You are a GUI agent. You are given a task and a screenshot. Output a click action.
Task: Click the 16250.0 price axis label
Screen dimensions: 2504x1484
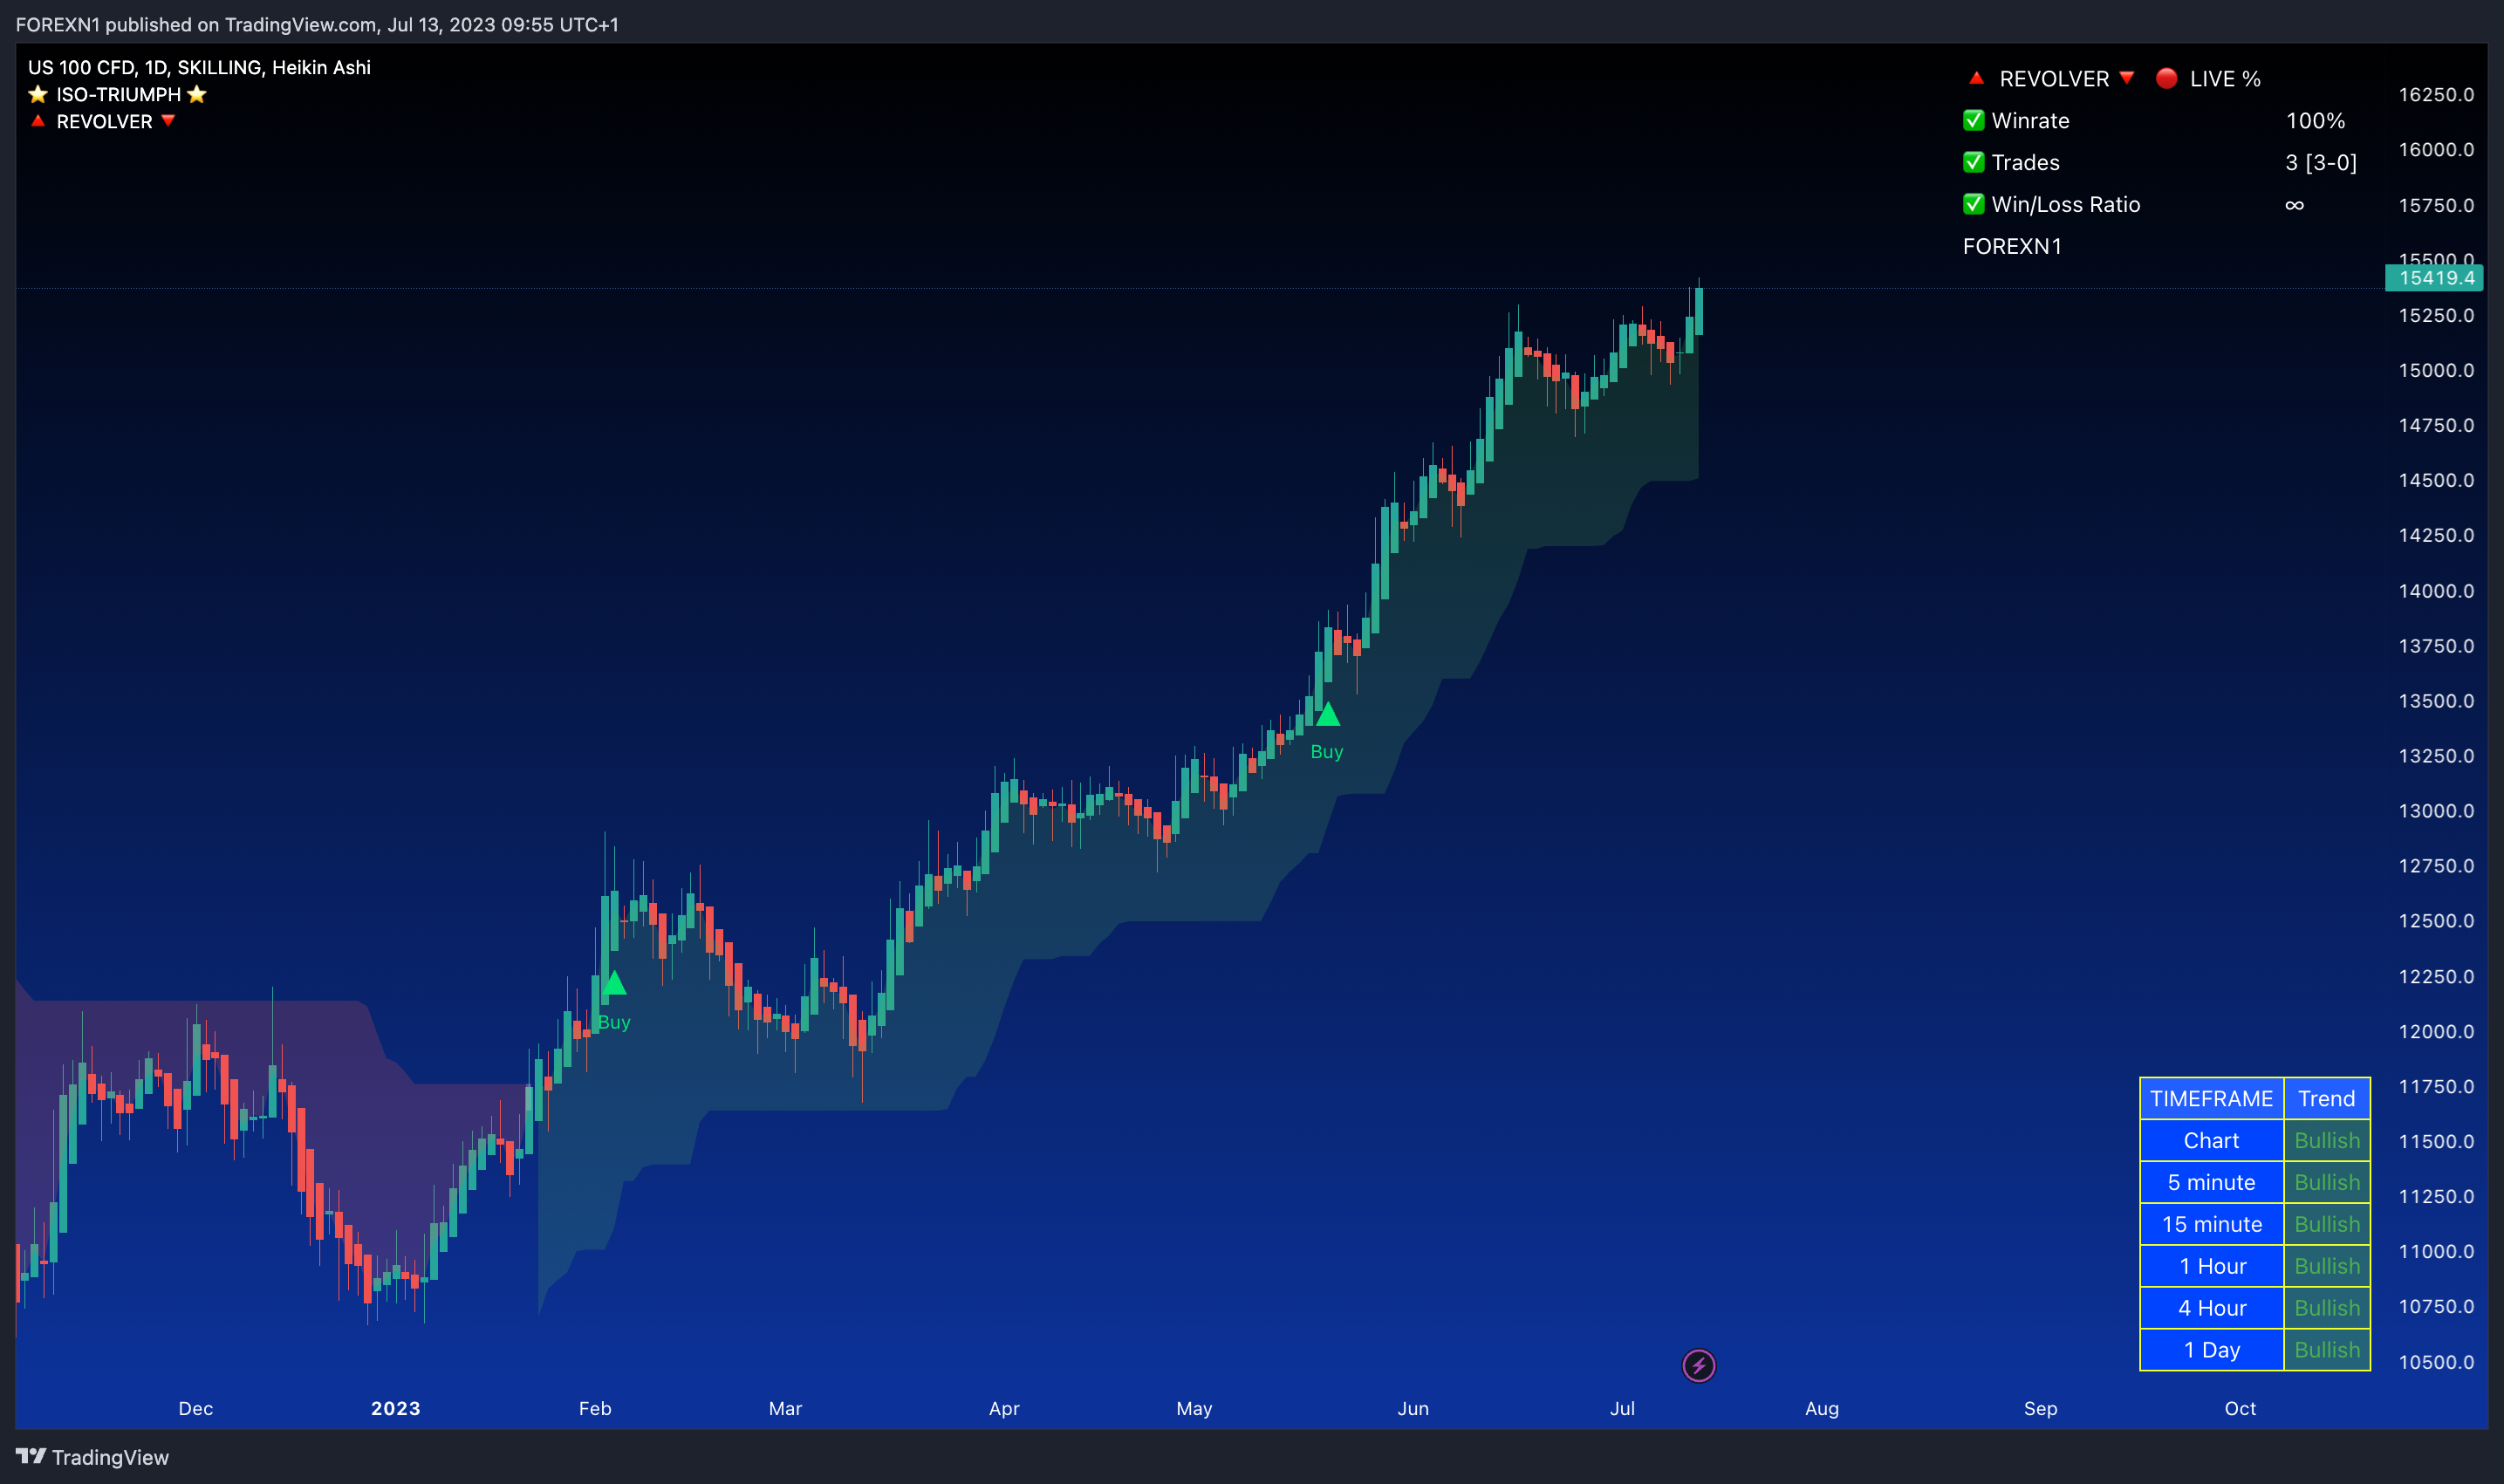(x=2436, y=94)
